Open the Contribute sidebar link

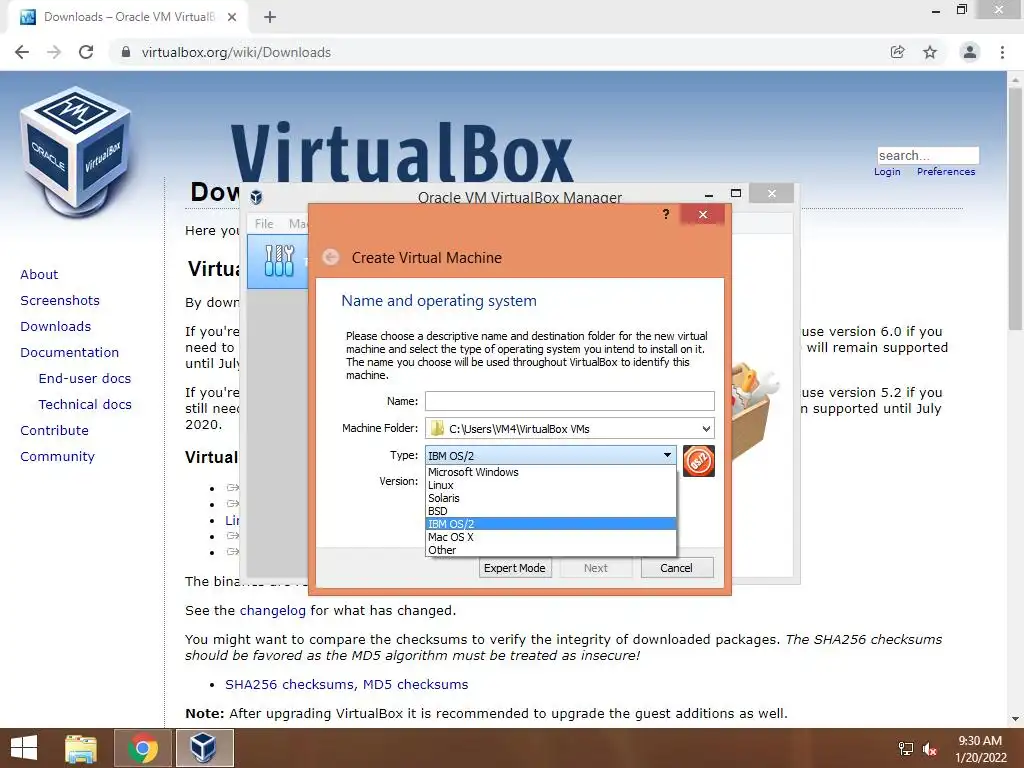coord(54,431)
